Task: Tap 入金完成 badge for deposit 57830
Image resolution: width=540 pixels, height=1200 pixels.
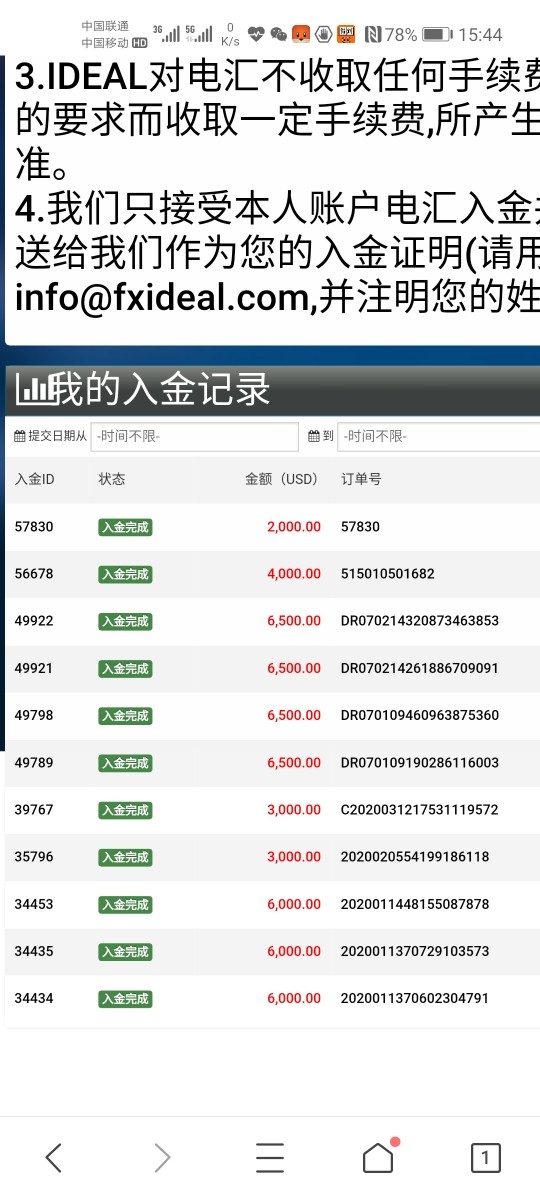Action: (x=125, y=527)
